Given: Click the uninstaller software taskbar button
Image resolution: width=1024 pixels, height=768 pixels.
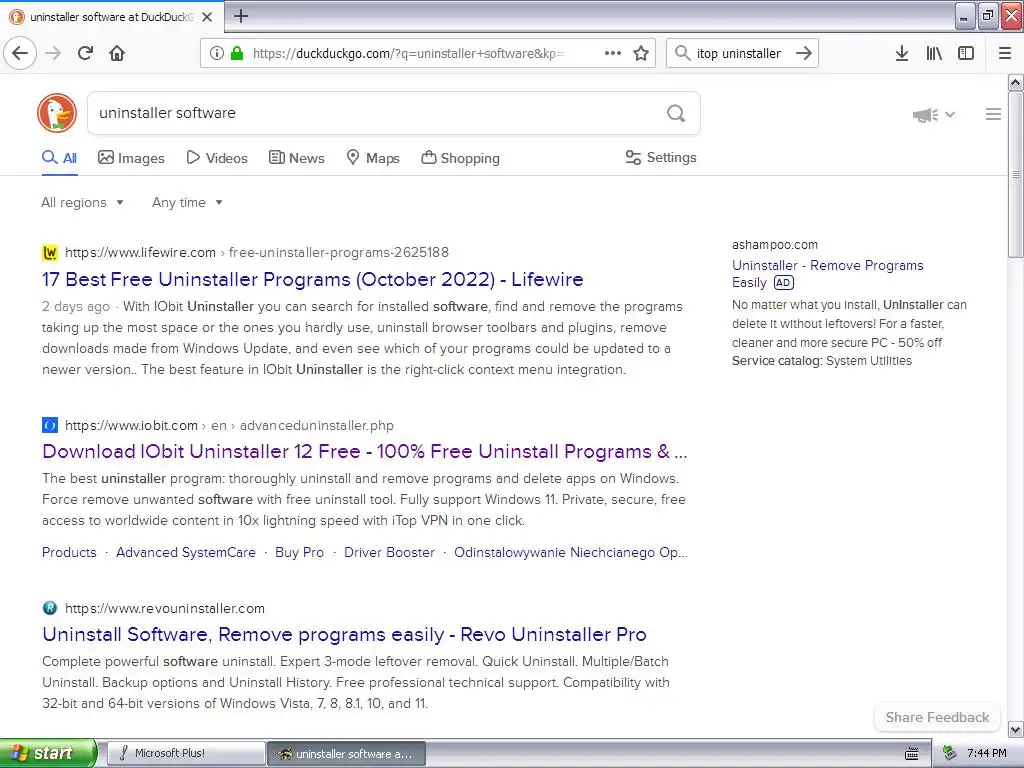Looking at the screenshot, I should (x=346, y=753).
